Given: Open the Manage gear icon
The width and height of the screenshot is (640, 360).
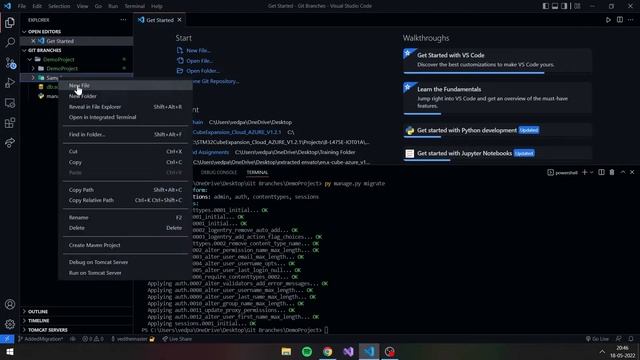Looking at the screenshot, I should point(10,324).
